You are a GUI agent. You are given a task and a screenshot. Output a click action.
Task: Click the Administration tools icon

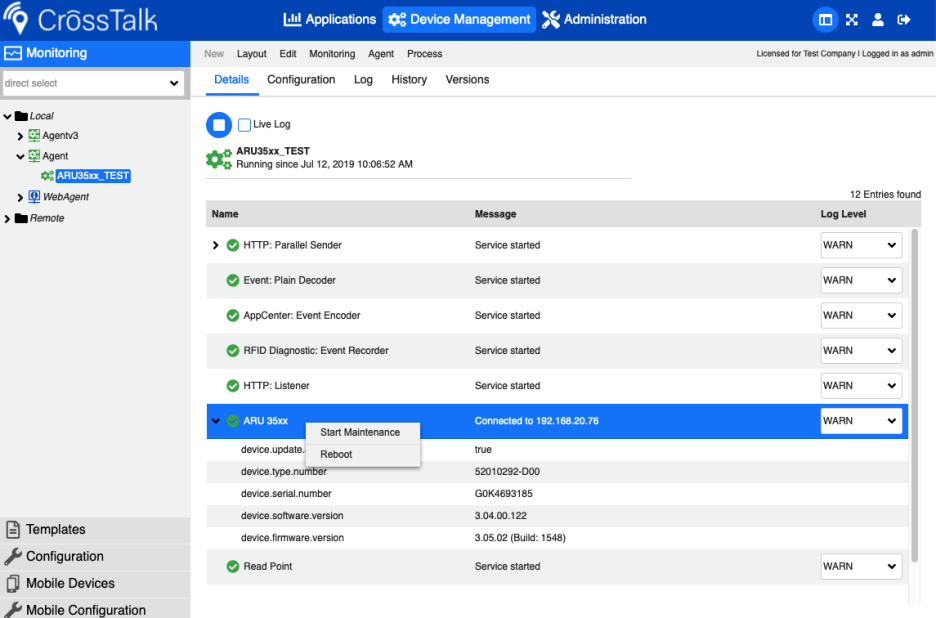click(x=551, y=20)
